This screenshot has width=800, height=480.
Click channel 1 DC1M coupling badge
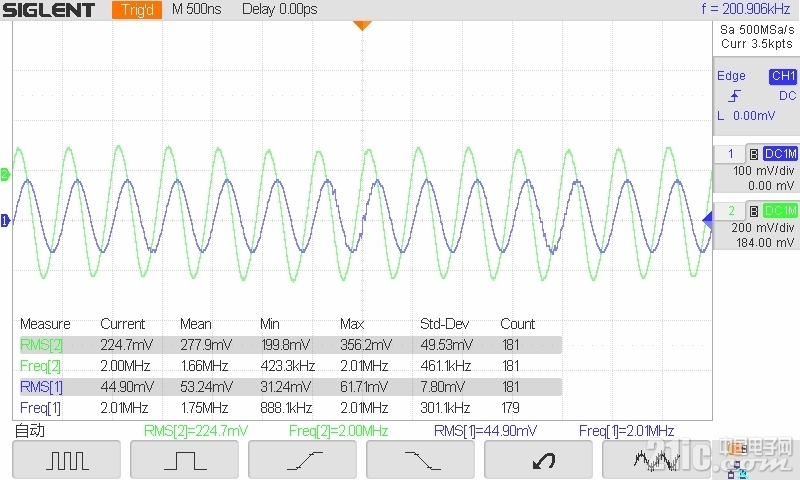[780, 154]
